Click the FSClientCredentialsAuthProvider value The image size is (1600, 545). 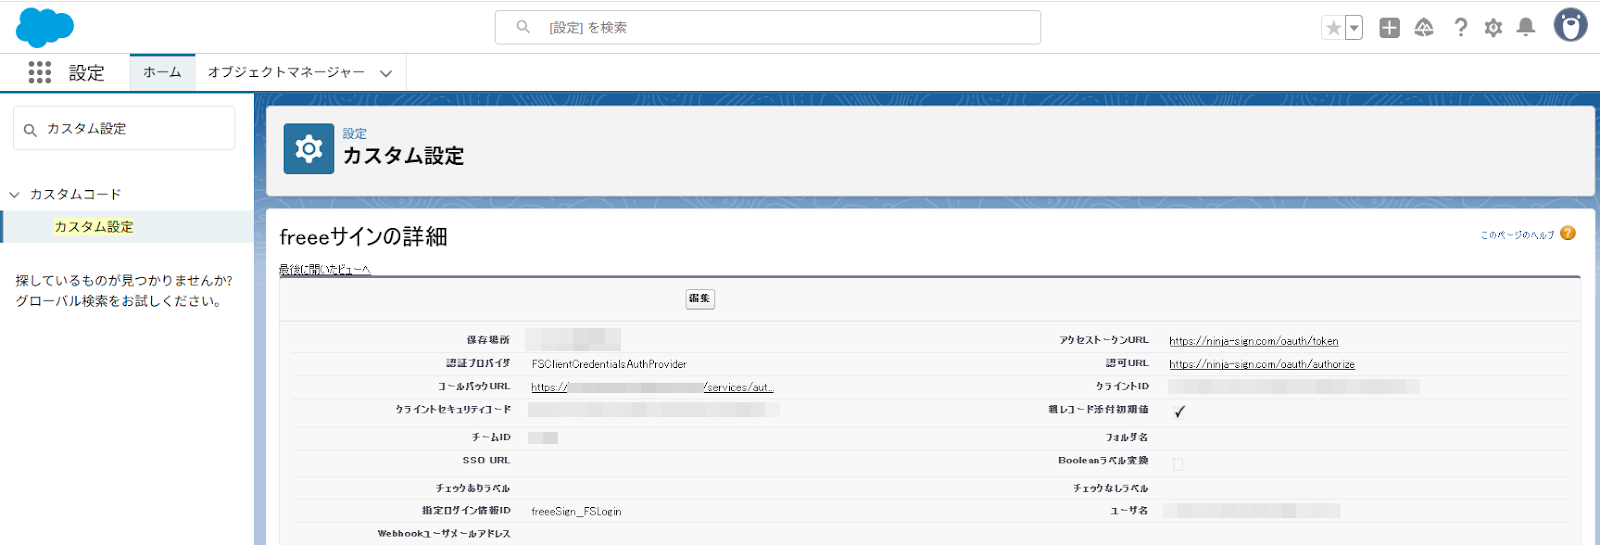(x=609, y=364)
